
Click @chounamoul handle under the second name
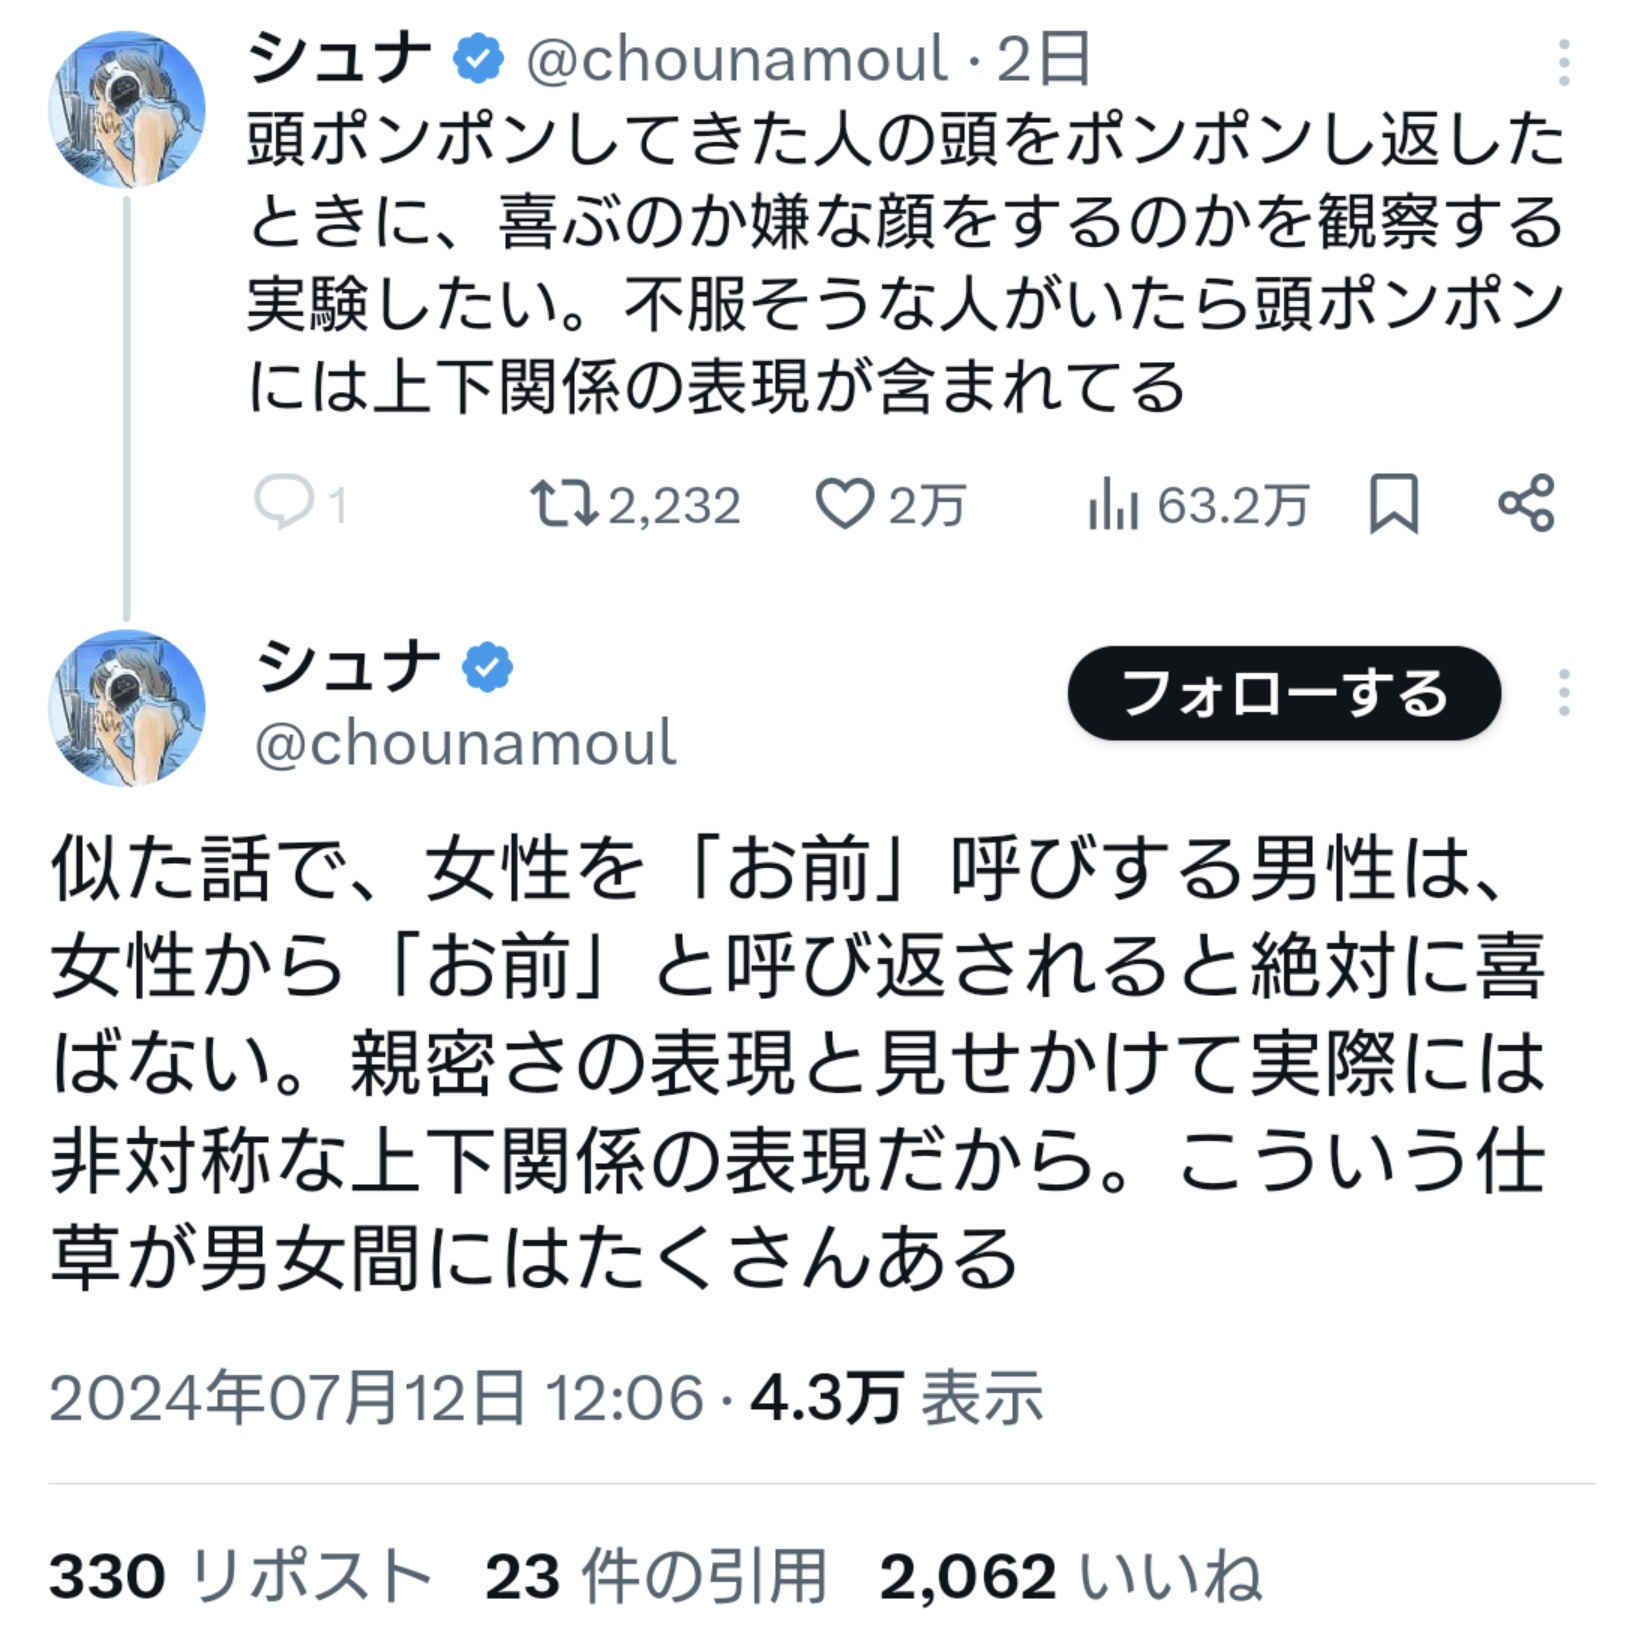466,744
